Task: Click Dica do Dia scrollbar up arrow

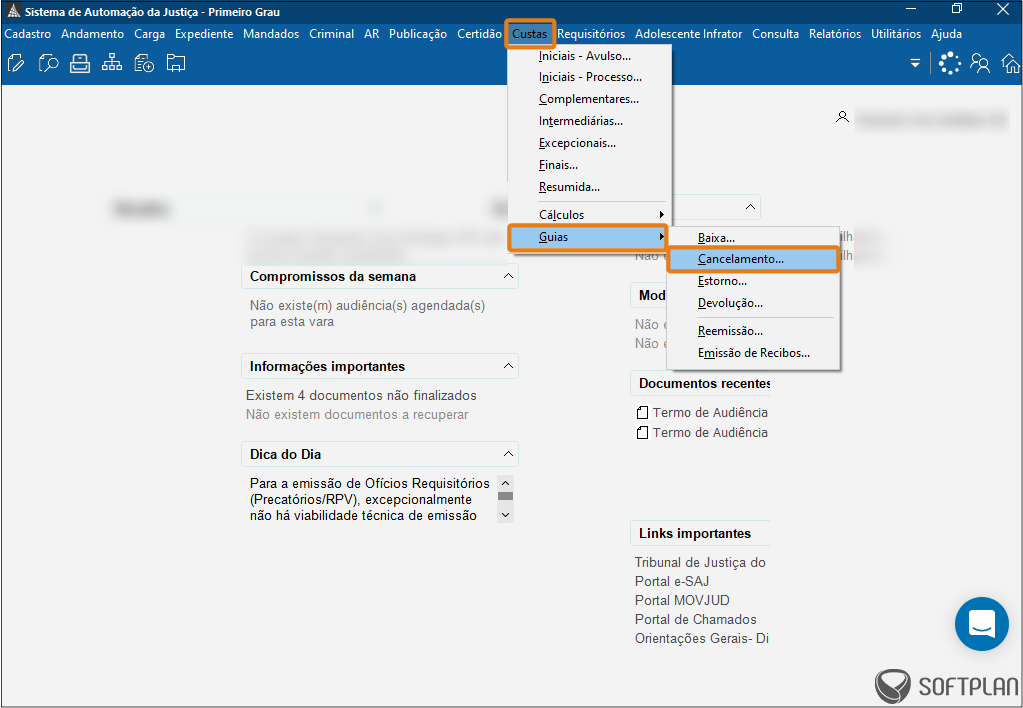Action: point(505,483)
